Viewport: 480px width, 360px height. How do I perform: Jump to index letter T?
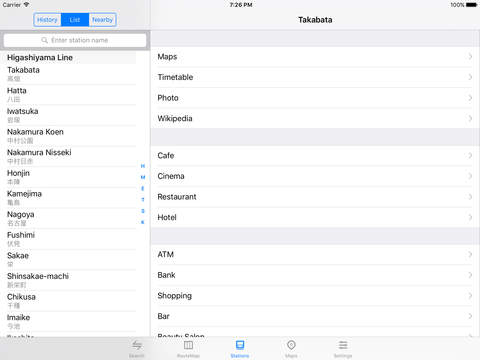click(143, 200)
